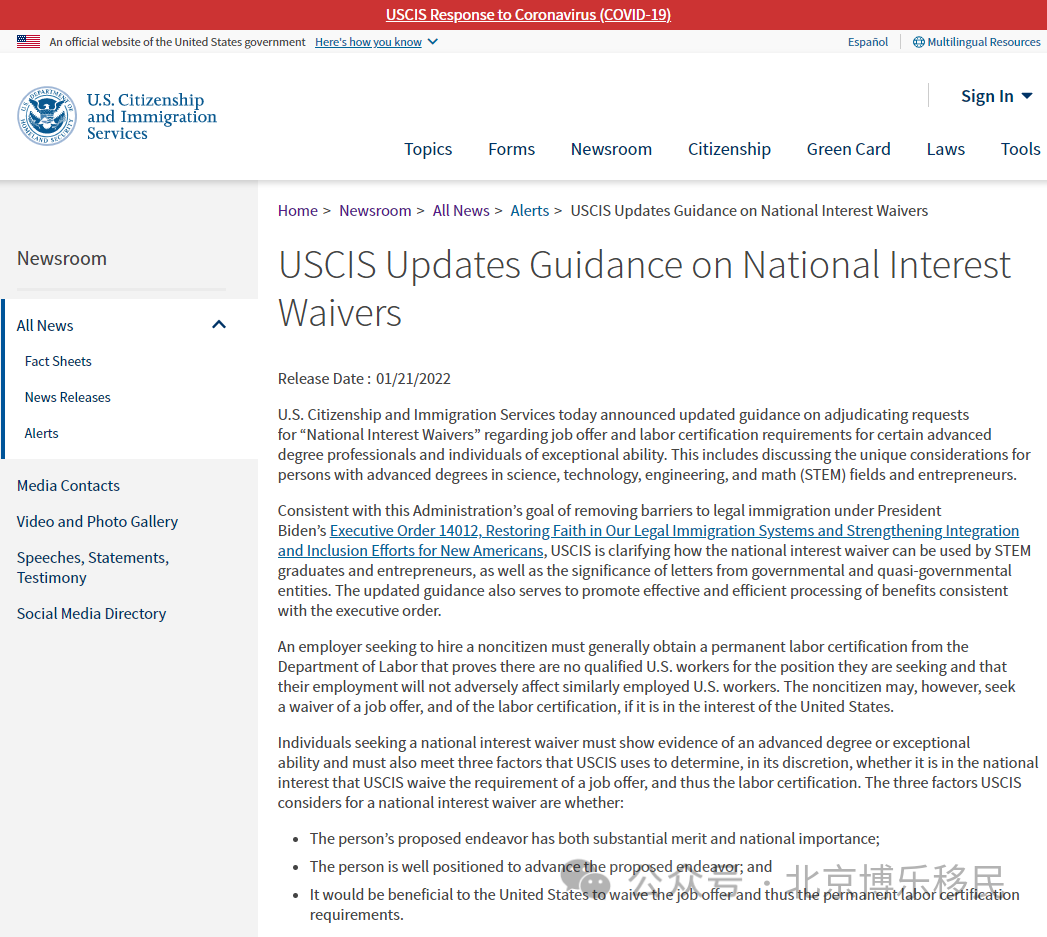Click U.S. Citizenship and Immigration Services wordmark

(x=152, y=116)
